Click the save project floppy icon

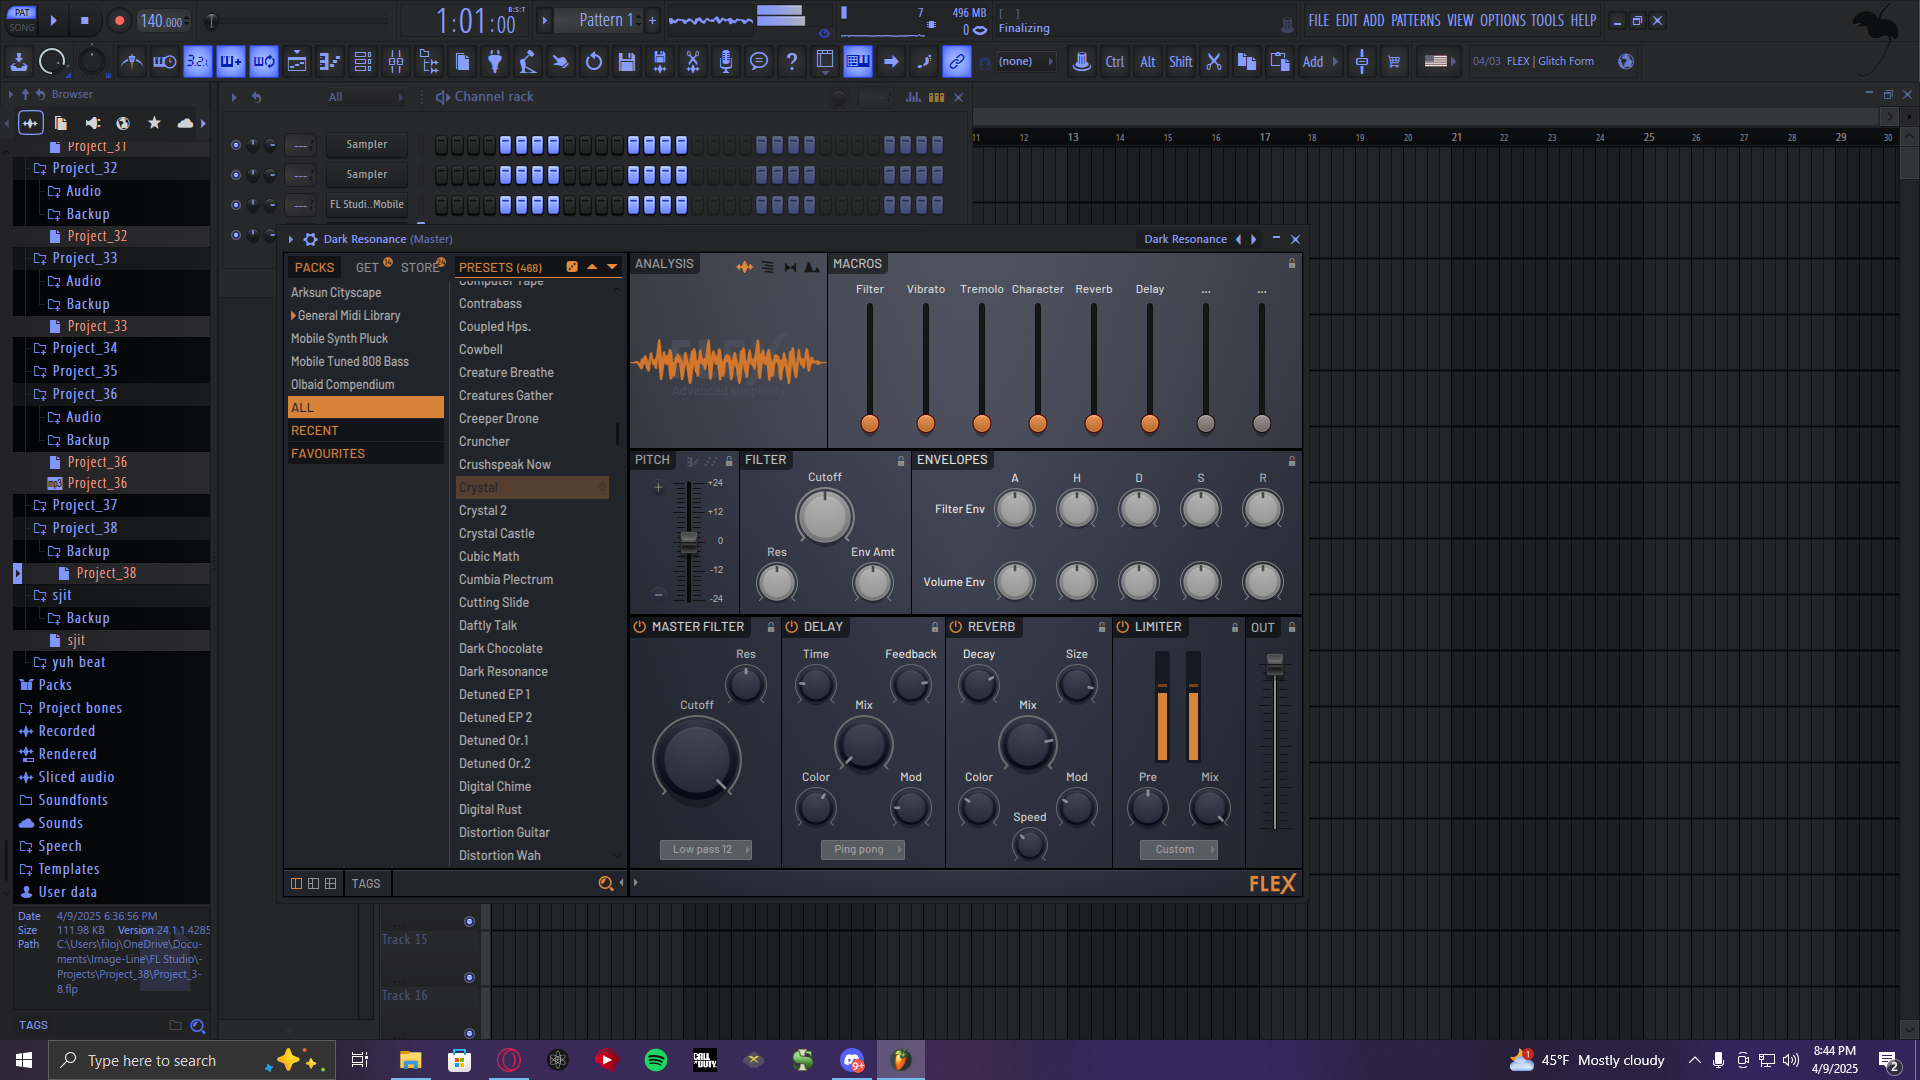(x=626, y=62)
